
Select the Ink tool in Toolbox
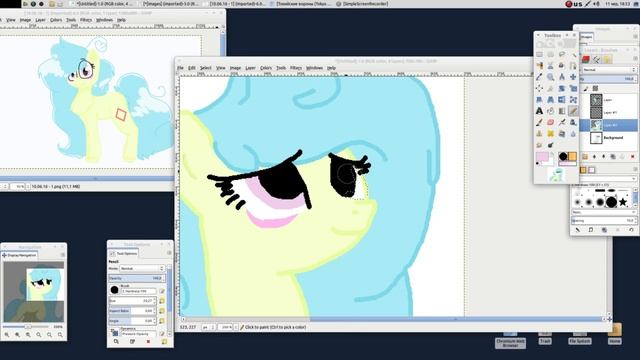[x=573, y=122]
